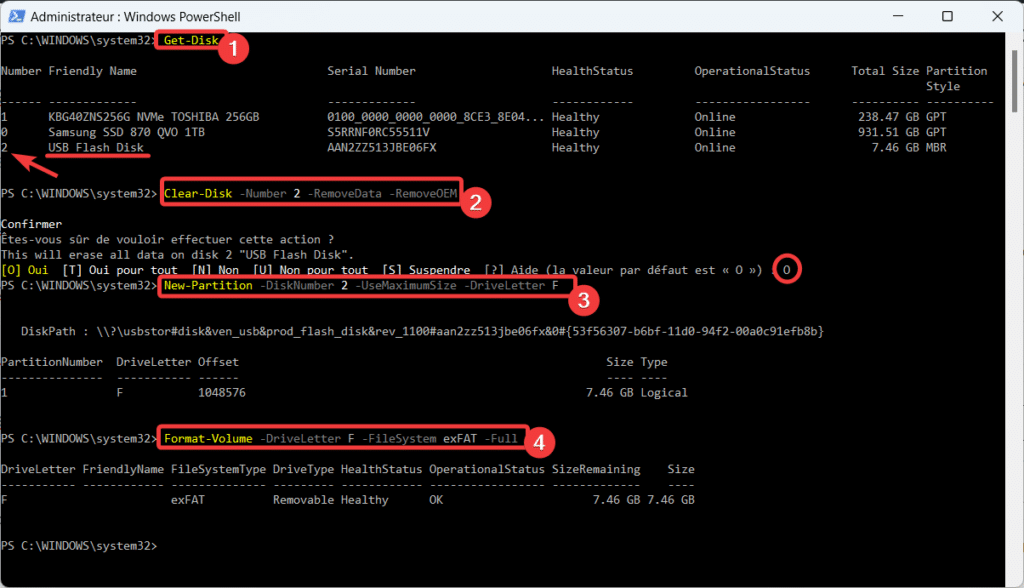Click the KBG40ZNS256G NVMe TOSHIBA disk row
1024x588 pixels.
pyautogui.click(x=153, y=117)
